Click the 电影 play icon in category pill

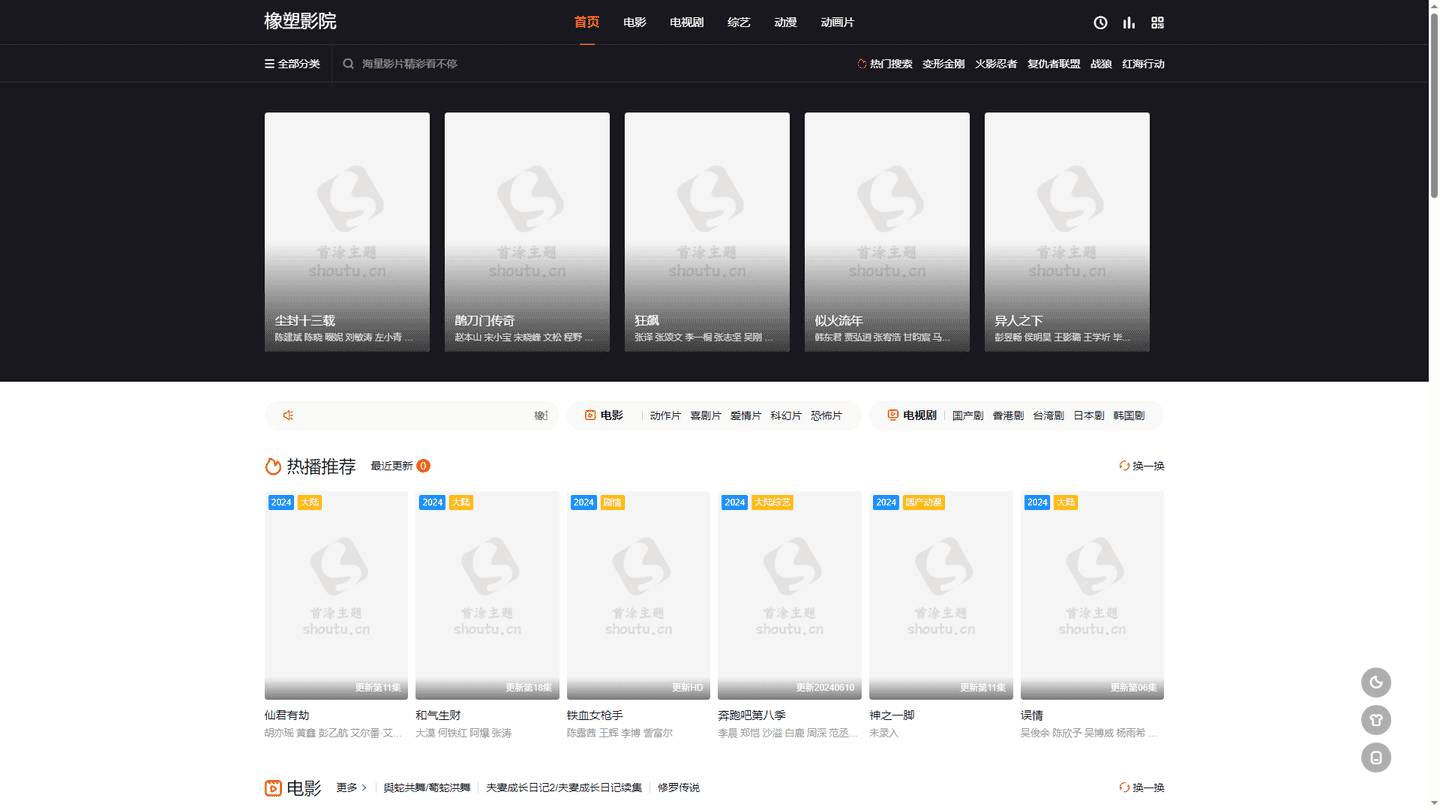(x=590, y=415)
